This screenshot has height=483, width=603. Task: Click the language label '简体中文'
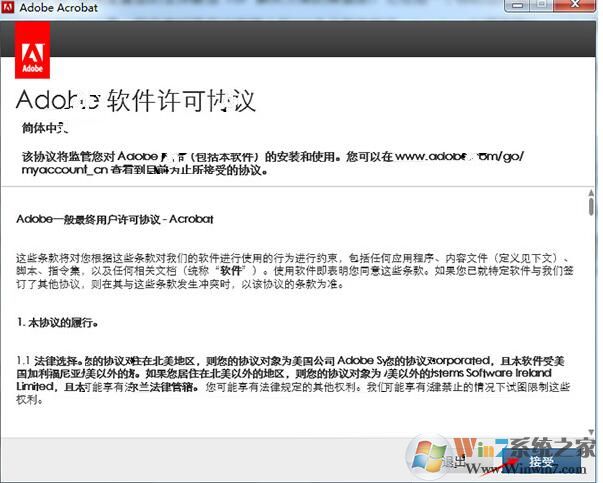click(x=45, y=127)
